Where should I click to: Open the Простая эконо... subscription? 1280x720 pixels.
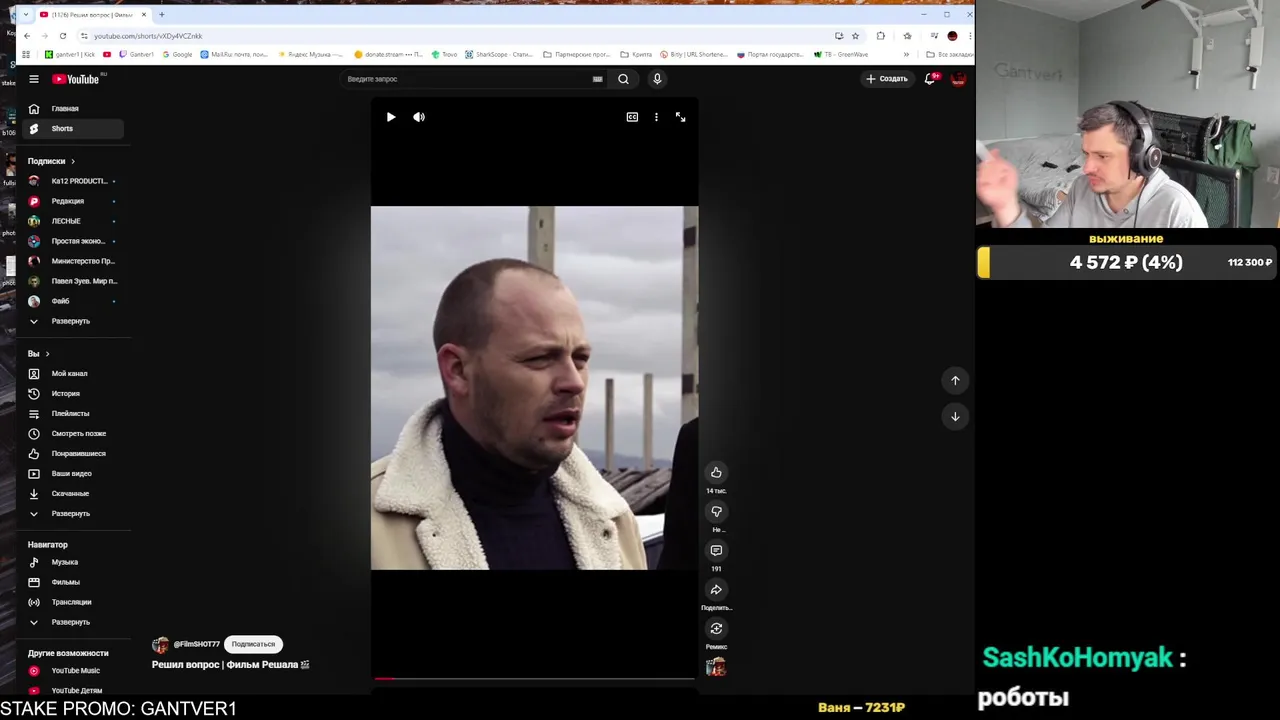coord(72,241)
